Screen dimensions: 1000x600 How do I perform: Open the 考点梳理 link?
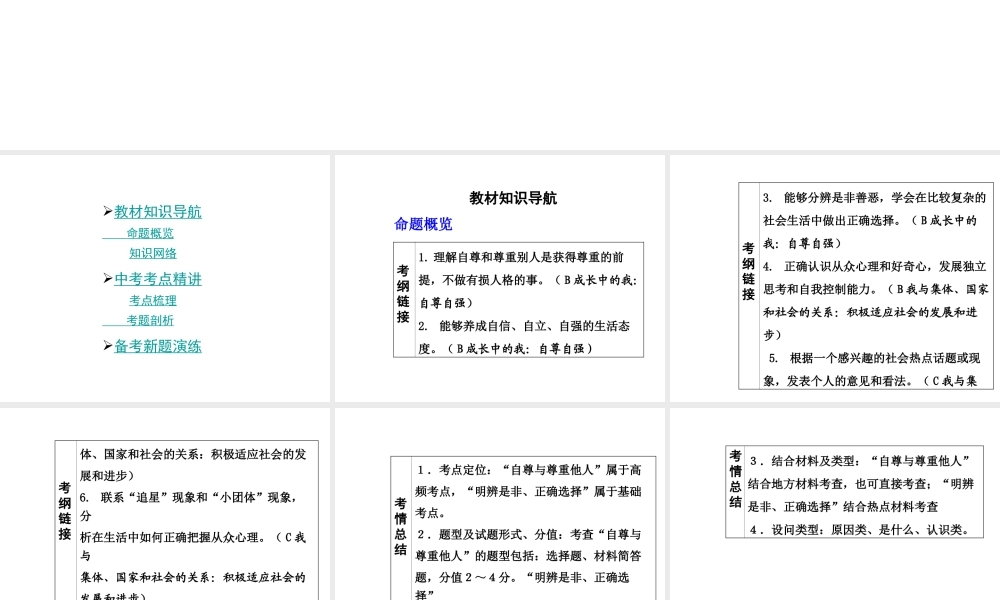[152, 300]
